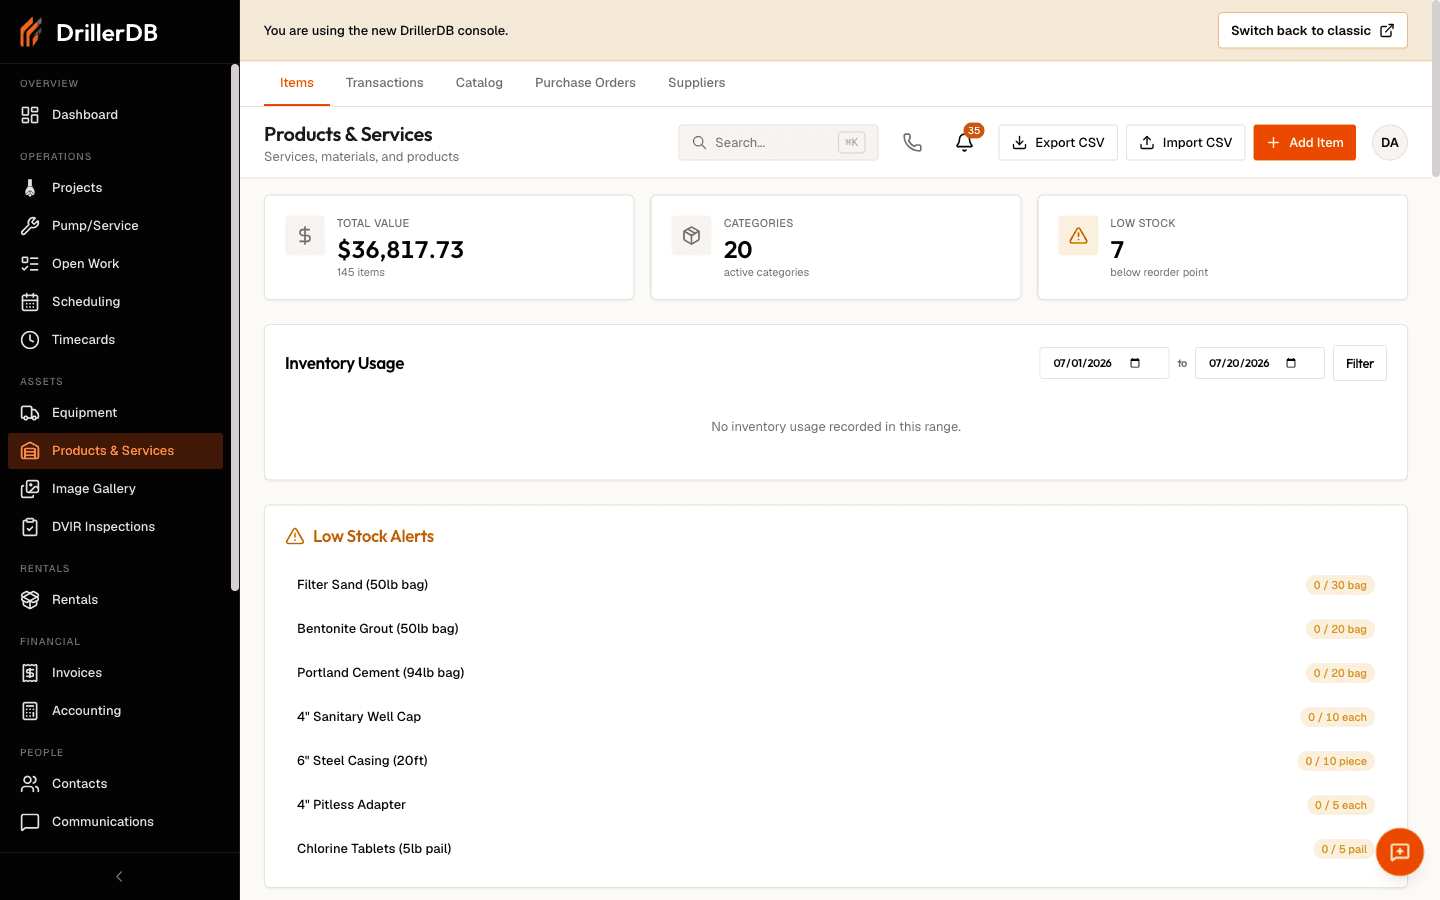1440x900 pixels.
Task: Select Bentonite Grout (50lb bag) row
Action: 836,629
